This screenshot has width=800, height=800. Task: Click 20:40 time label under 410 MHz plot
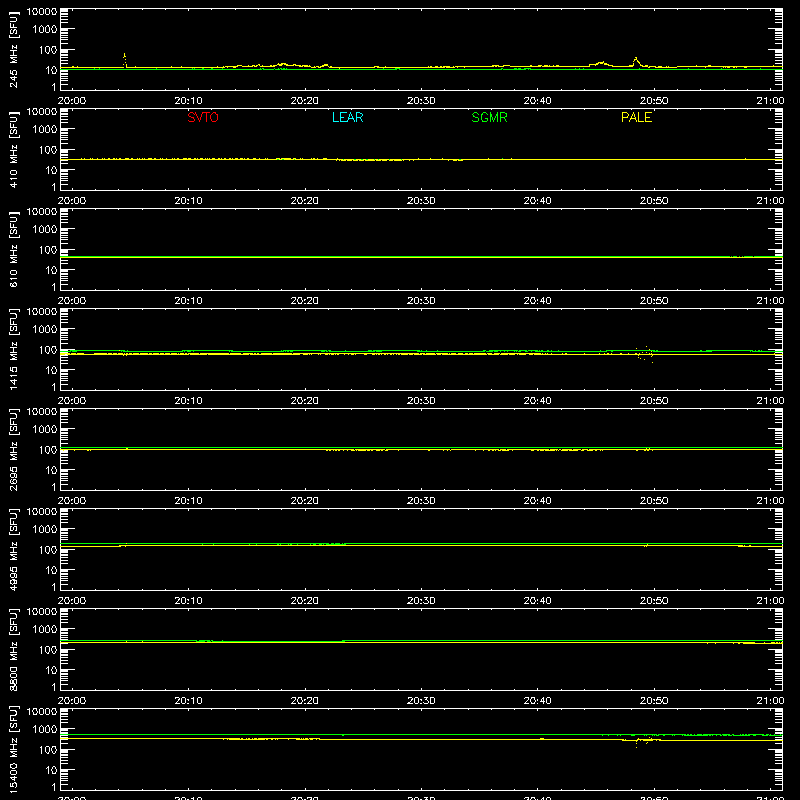point(537,201)
